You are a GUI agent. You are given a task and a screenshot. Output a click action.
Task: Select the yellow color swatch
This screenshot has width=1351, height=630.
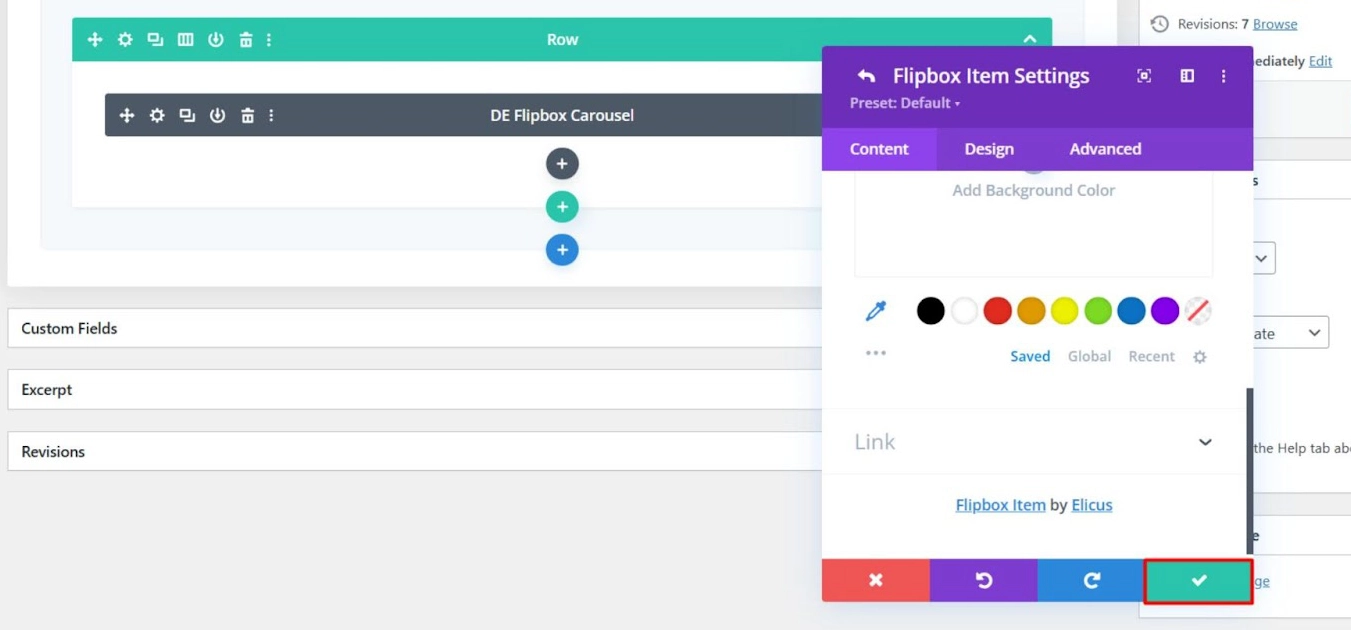1064,311
